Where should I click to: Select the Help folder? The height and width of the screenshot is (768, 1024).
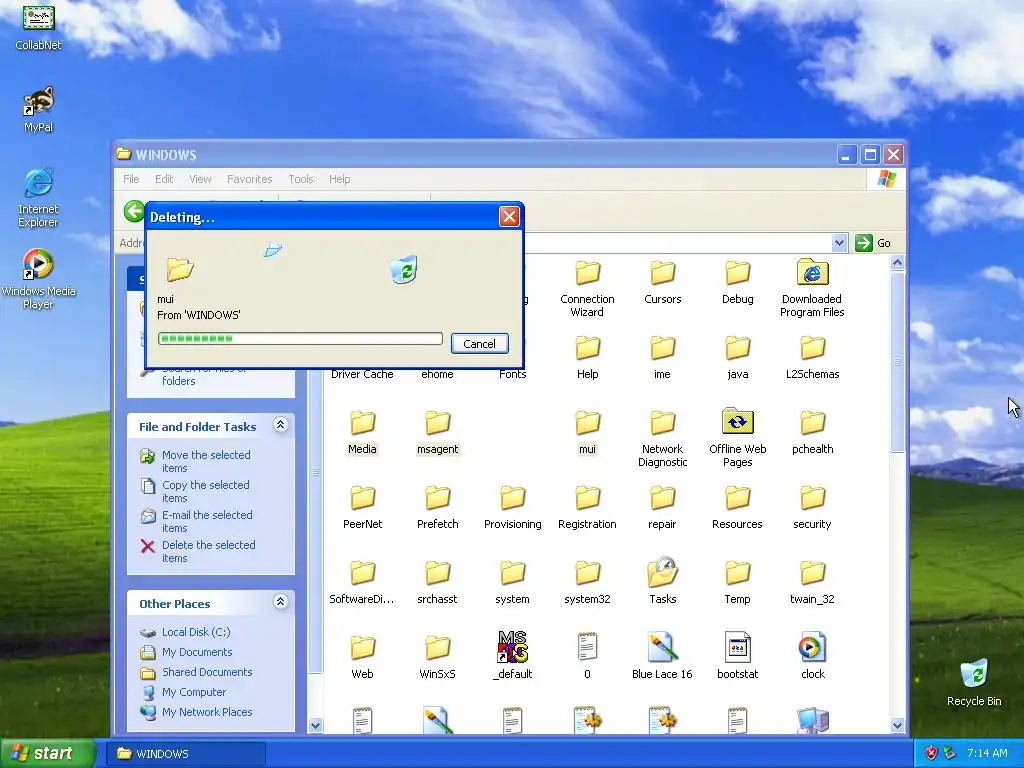coord(587,357)
